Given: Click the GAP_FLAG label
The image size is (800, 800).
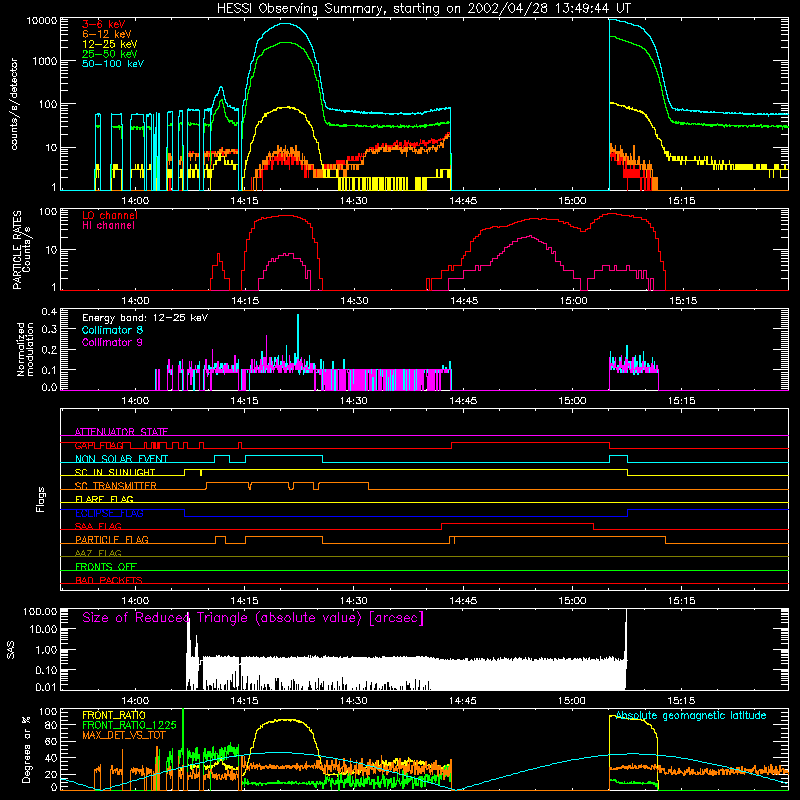Looking at the screenshot, I should coord(99,445).
